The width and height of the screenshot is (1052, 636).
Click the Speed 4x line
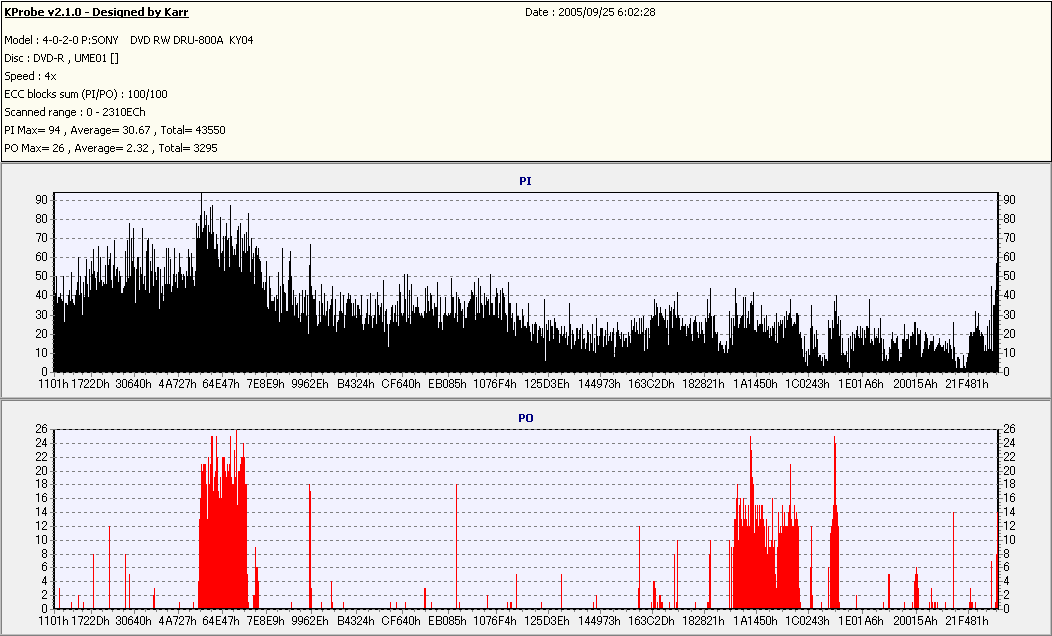click(28, 76)
